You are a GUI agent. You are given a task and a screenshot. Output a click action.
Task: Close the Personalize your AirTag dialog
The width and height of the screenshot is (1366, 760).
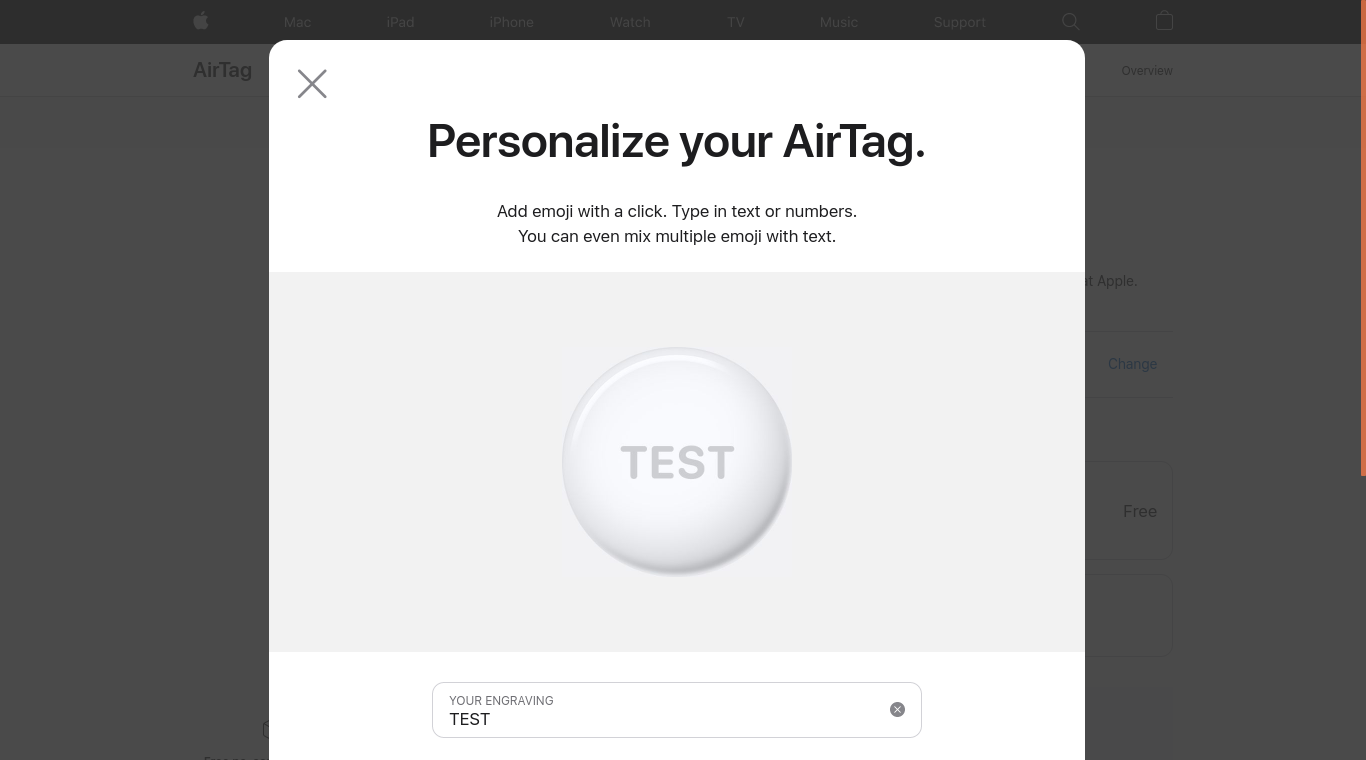pyautogui.click(x=312, y=84)
